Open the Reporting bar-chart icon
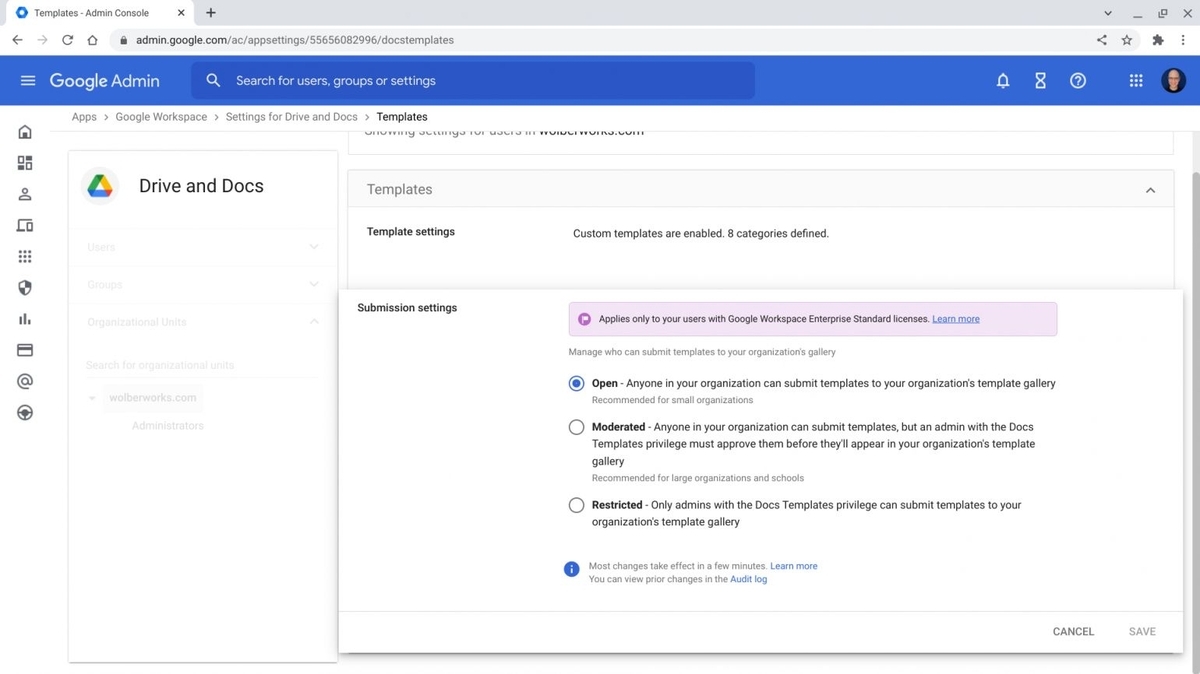This screenshot has width=1200, height=674. click(24, 318)
